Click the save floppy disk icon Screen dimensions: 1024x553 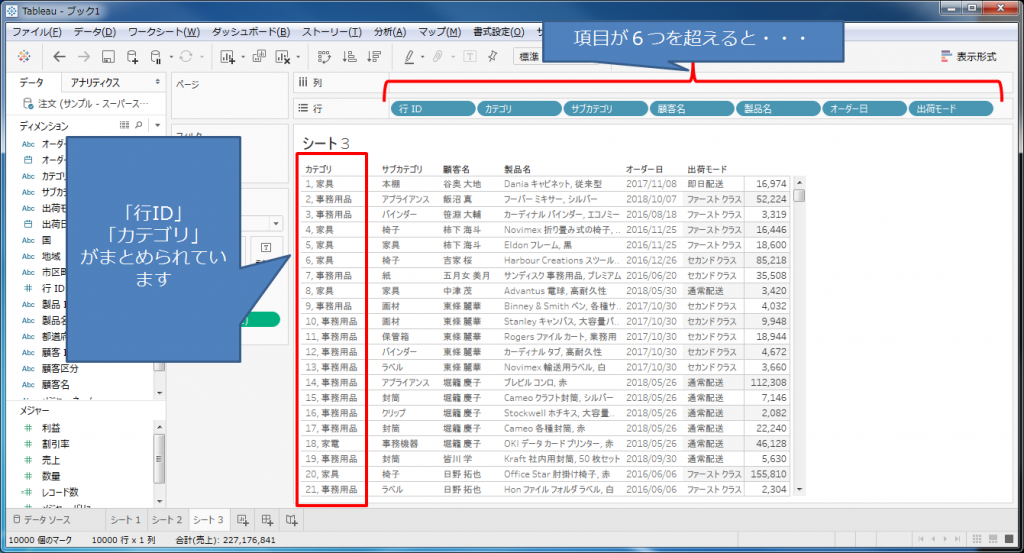tap(108, 56)
